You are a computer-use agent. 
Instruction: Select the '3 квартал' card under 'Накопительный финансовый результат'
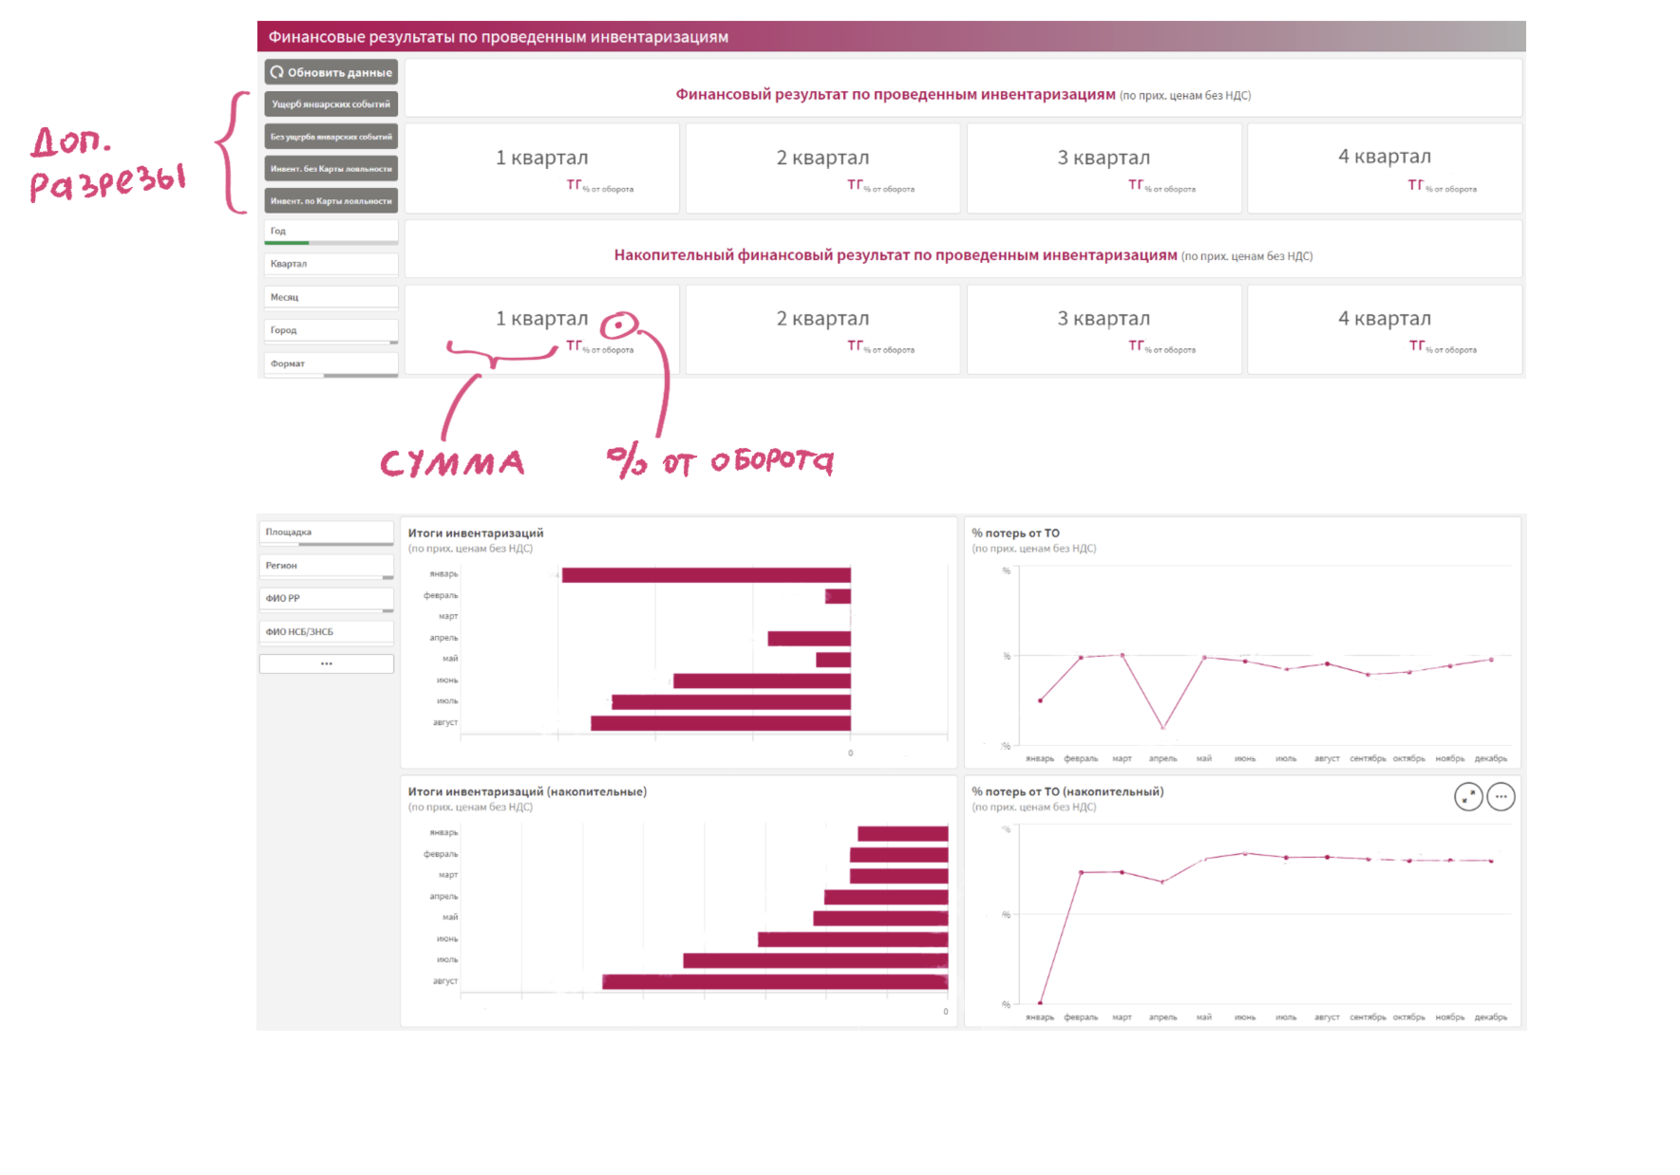(1104, 329)
